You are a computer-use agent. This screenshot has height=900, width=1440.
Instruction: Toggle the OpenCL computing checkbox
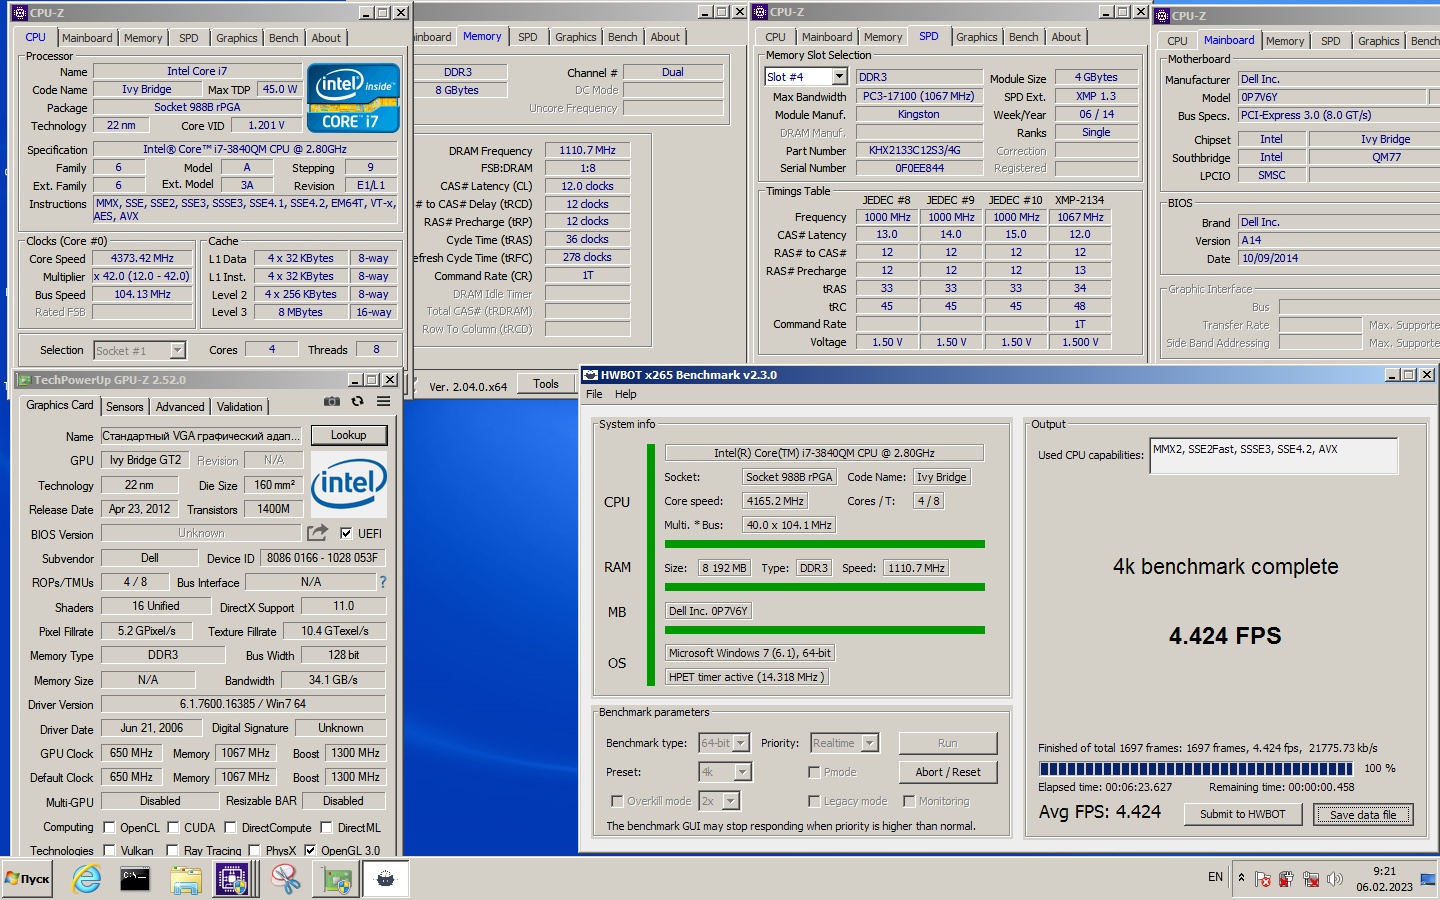click(110, 827)
